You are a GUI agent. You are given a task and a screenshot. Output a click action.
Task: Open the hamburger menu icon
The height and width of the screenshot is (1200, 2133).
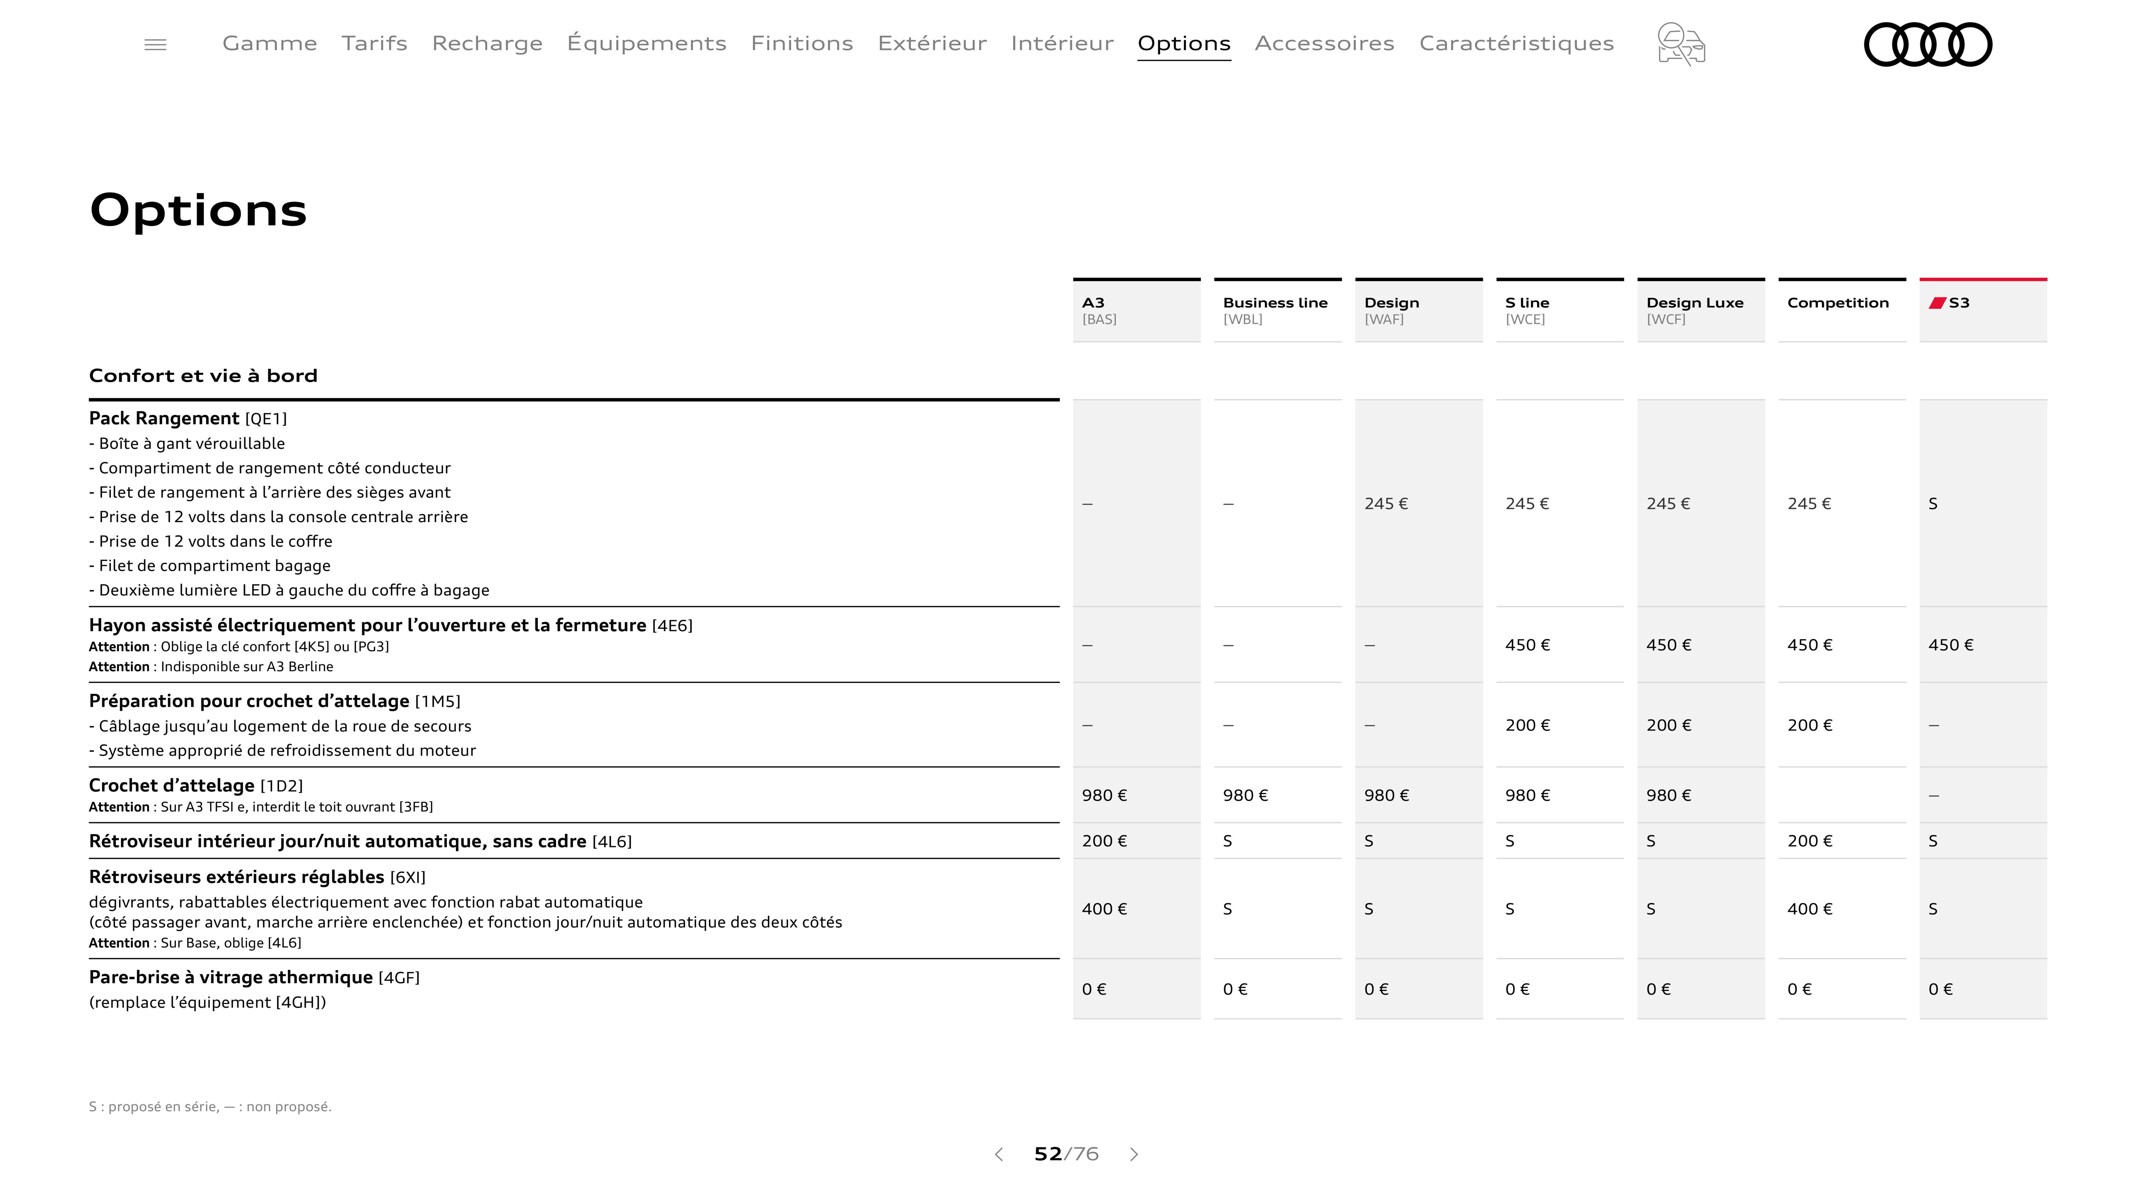pos(155,45)
